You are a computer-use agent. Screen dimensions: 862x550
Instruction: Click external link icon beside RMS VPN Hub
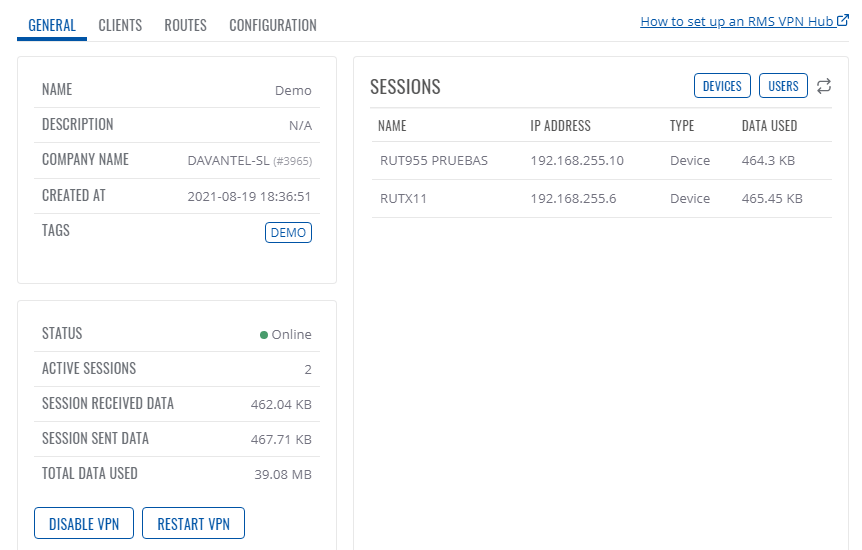843,20
